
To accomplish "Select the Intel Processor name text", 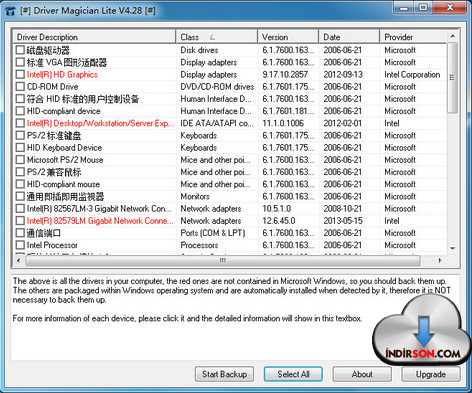I will (x=52, y=245).
